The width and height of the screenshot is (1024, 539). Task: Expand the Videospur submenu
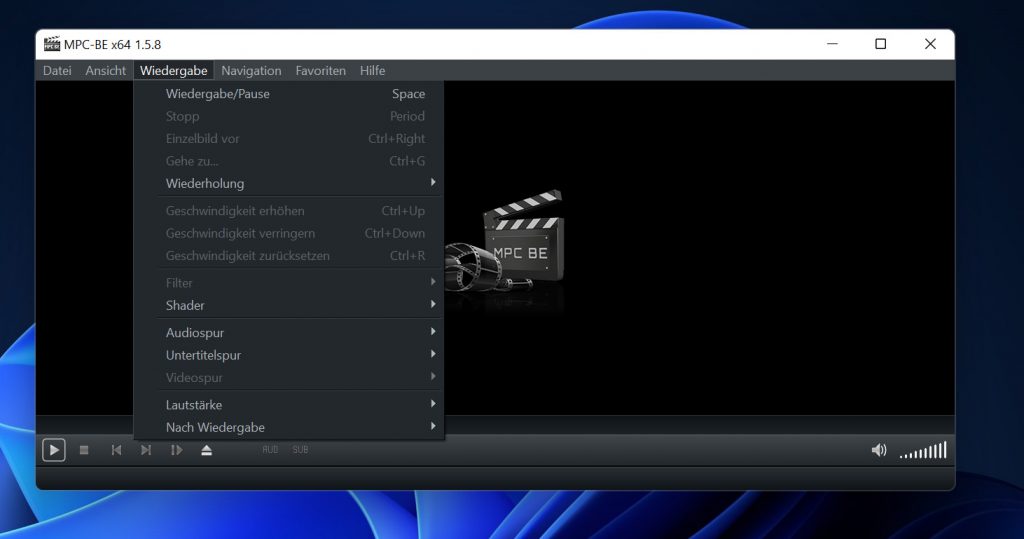pyautogui.click(x=289, y=378)
